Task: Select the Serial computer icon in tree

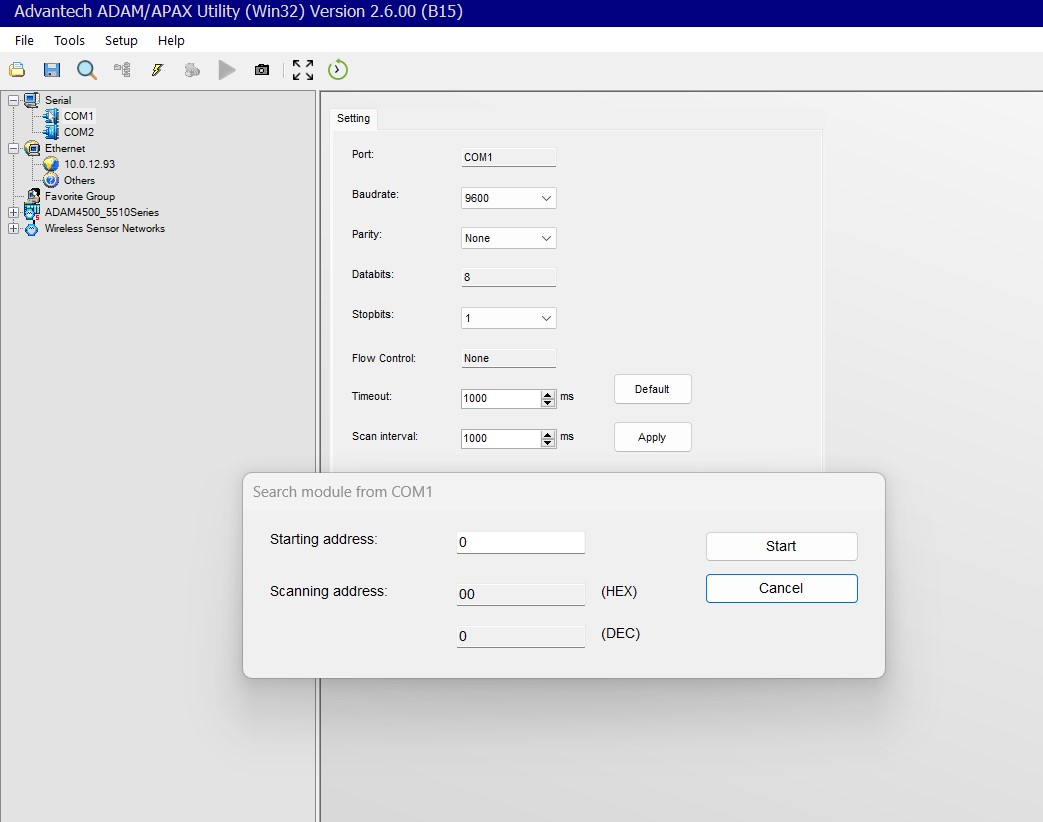Action: [32, 100]
